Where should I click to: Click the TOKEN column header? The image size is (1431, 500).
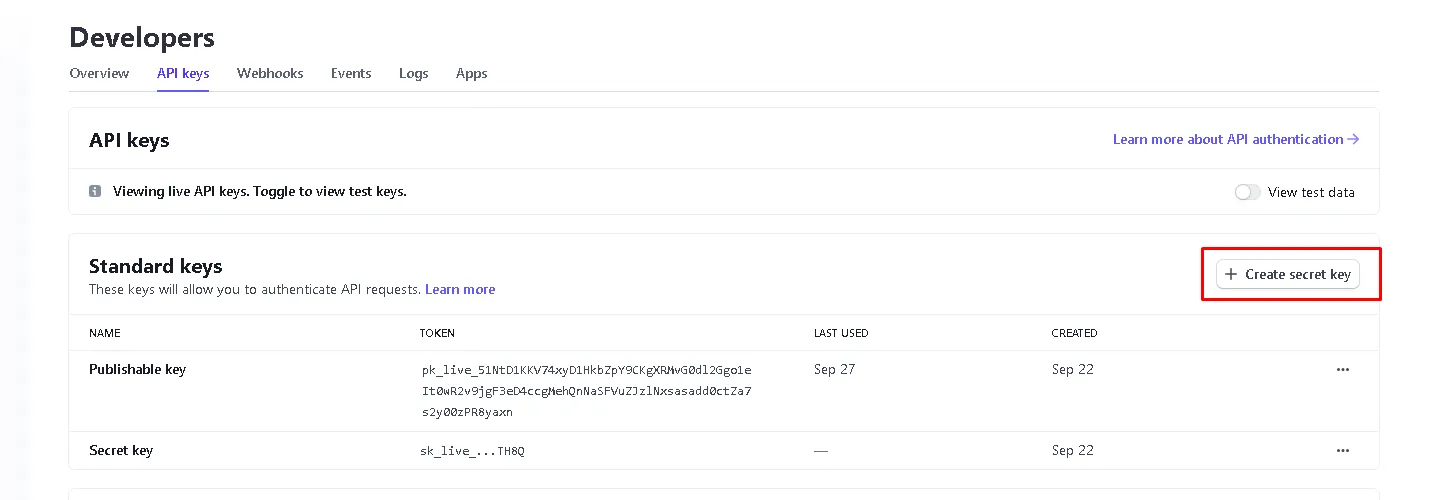[x=438, y=333]
